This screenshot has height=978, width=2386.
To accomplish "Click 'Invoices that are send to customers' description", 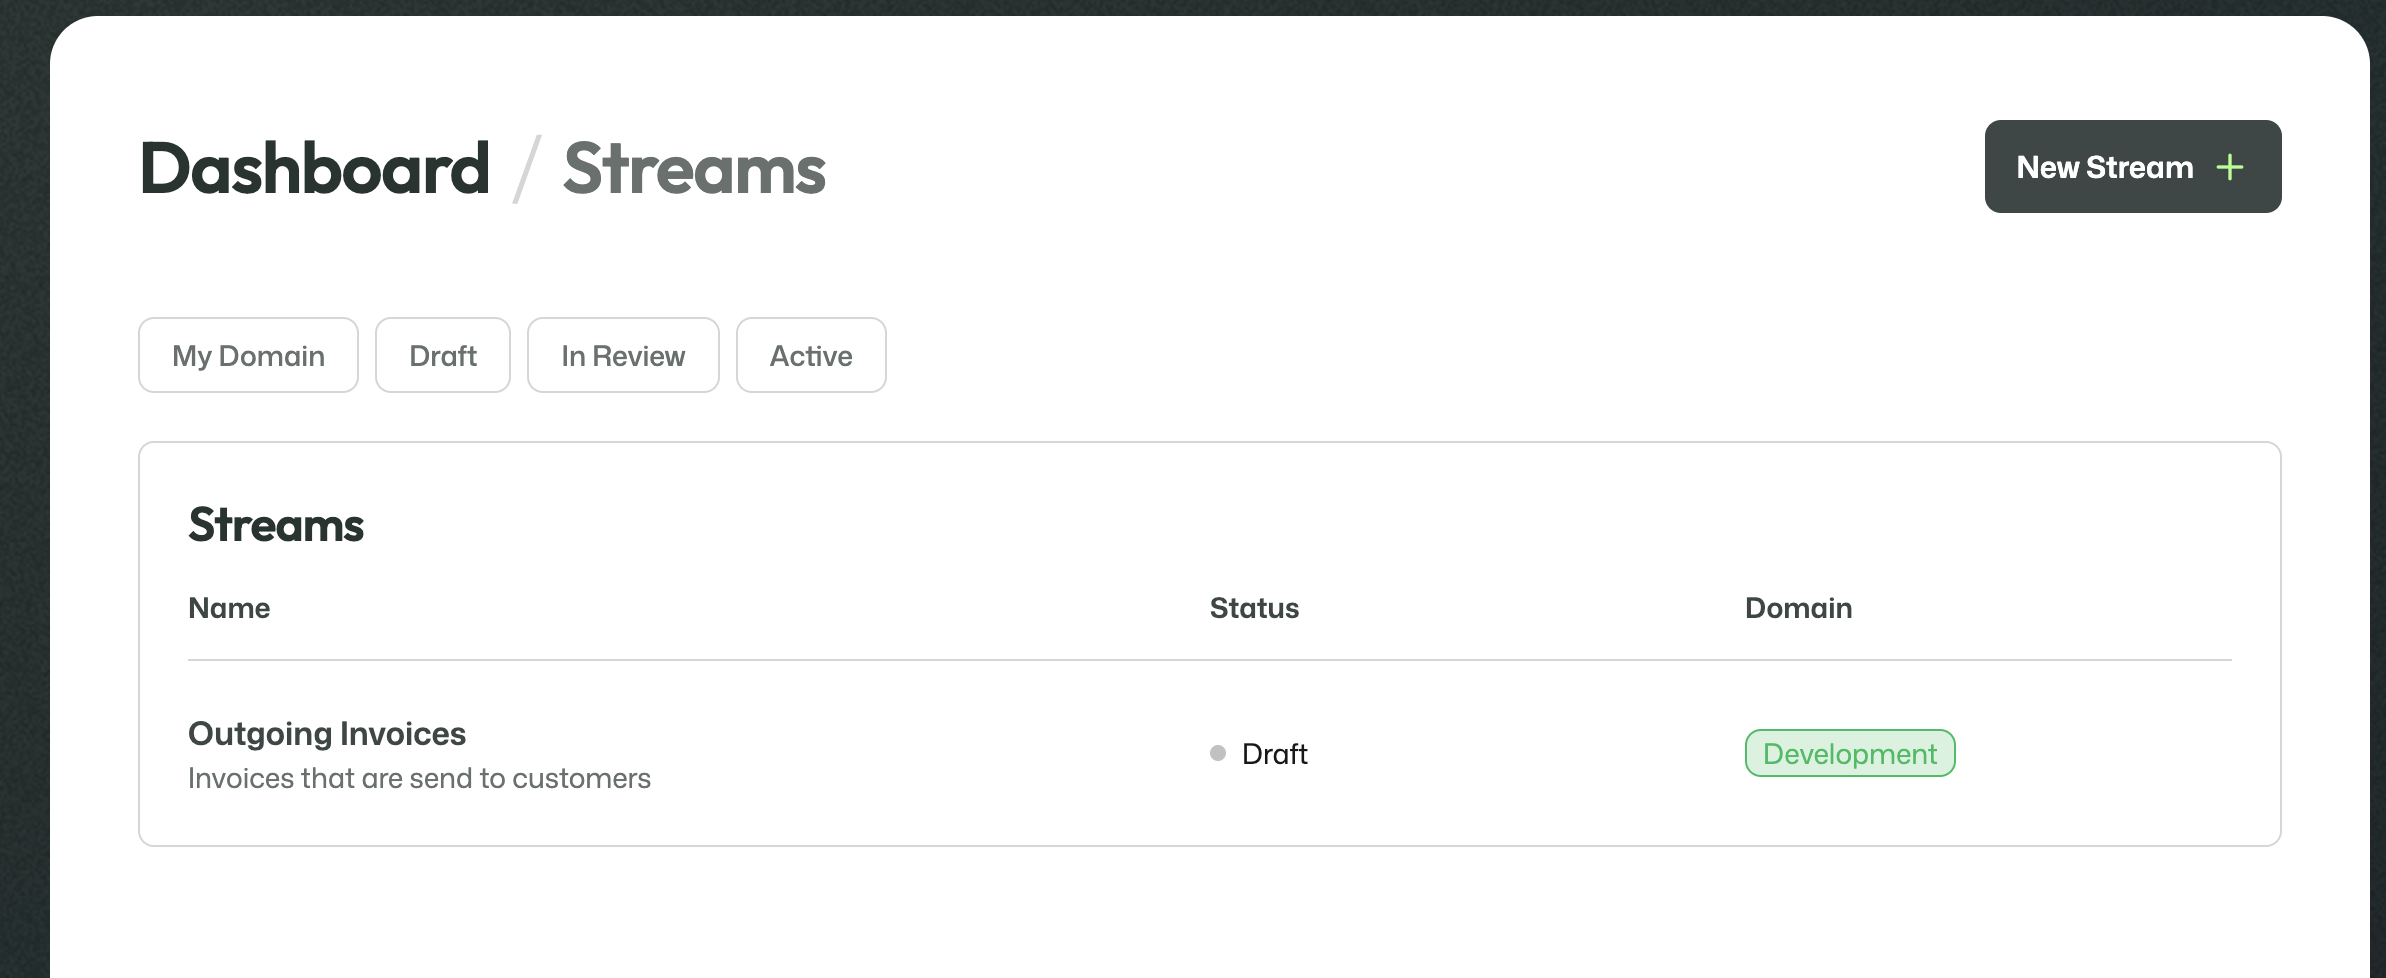I will [419, 778].
